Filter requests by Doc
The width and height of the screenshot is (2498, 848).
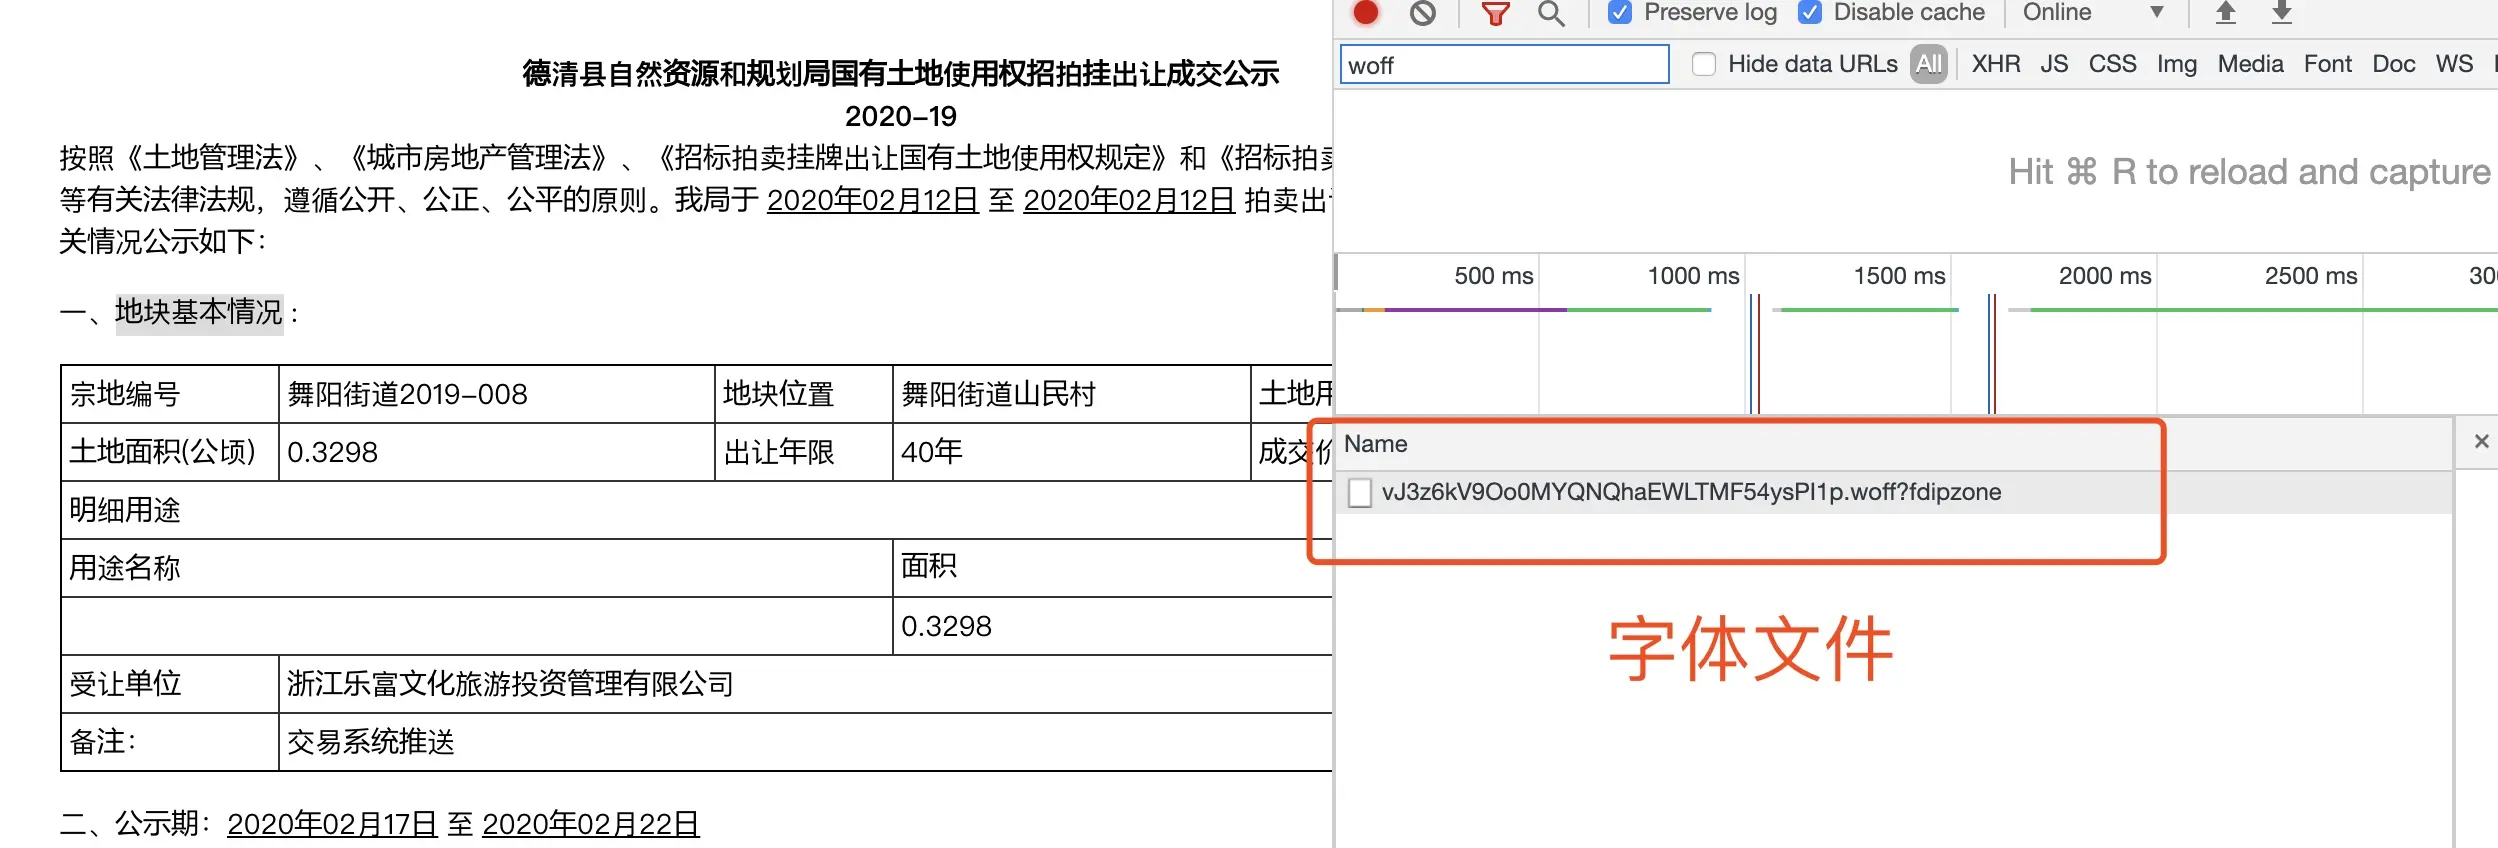tap(2394, 64)
